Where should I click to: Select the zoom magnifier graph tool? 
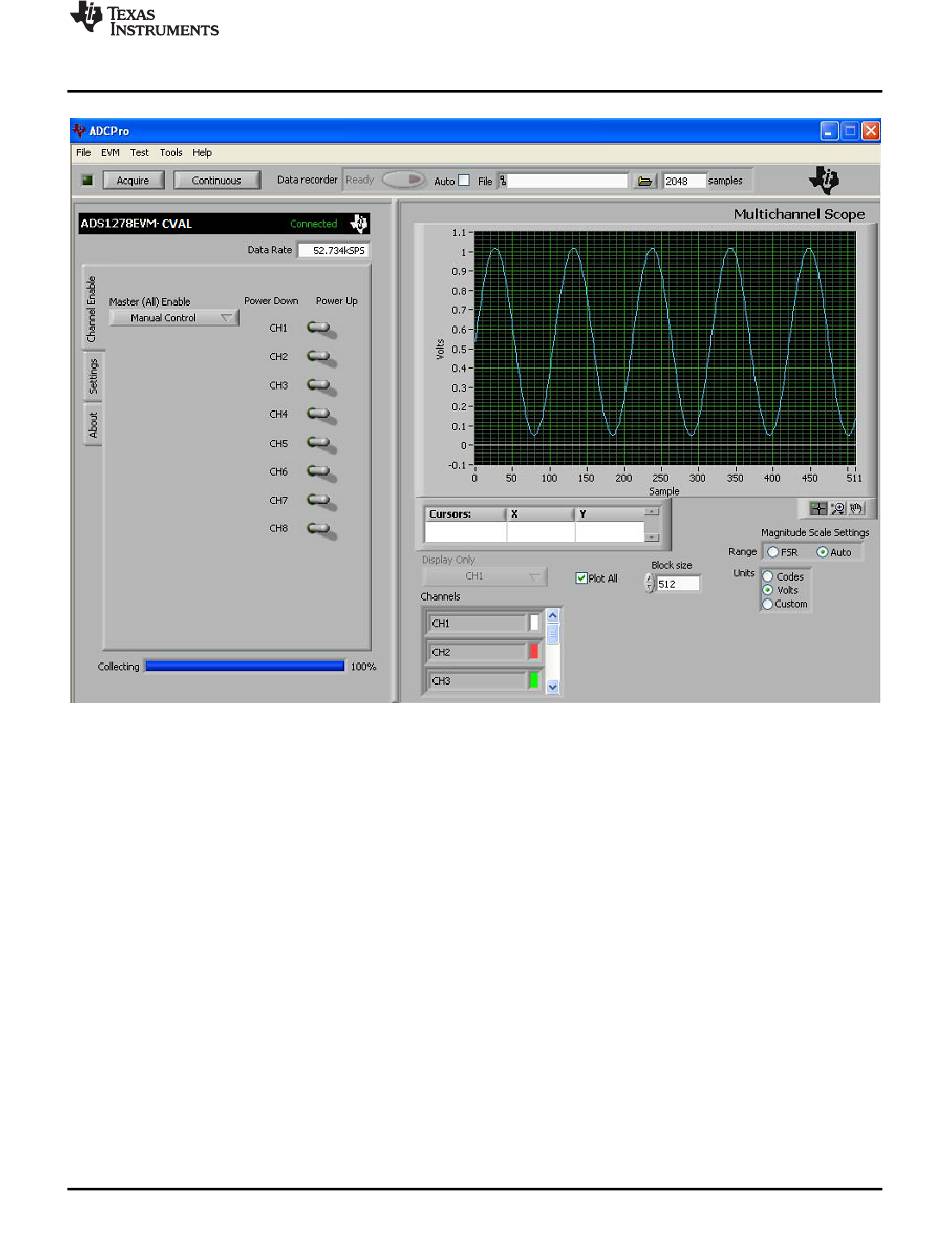pyautogui.click(x=838, y=508)
